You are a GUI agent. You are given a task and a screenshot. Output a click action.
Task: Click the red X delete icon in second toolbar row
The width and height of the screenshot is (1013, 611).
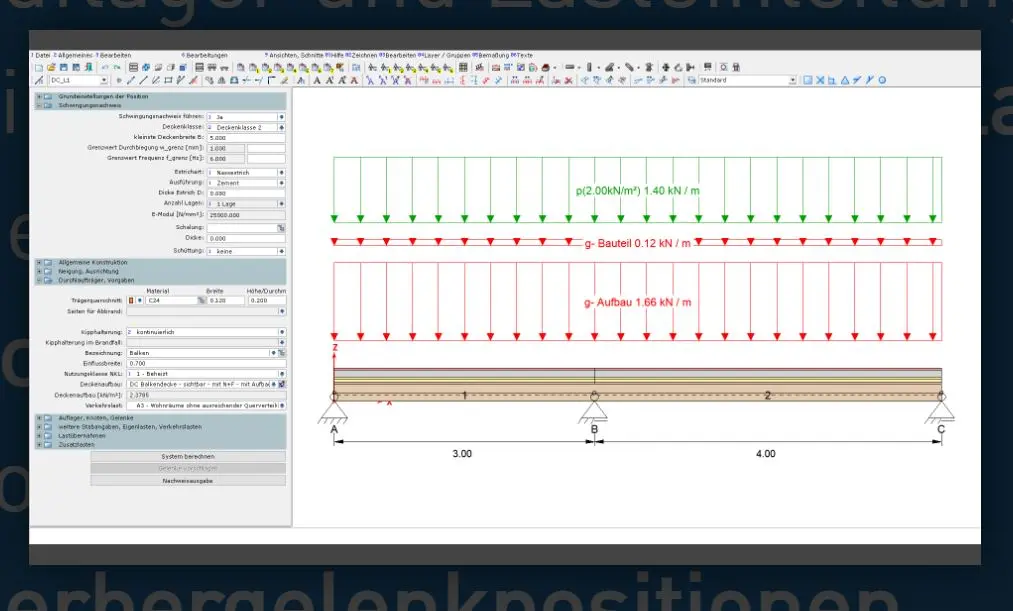569,80
